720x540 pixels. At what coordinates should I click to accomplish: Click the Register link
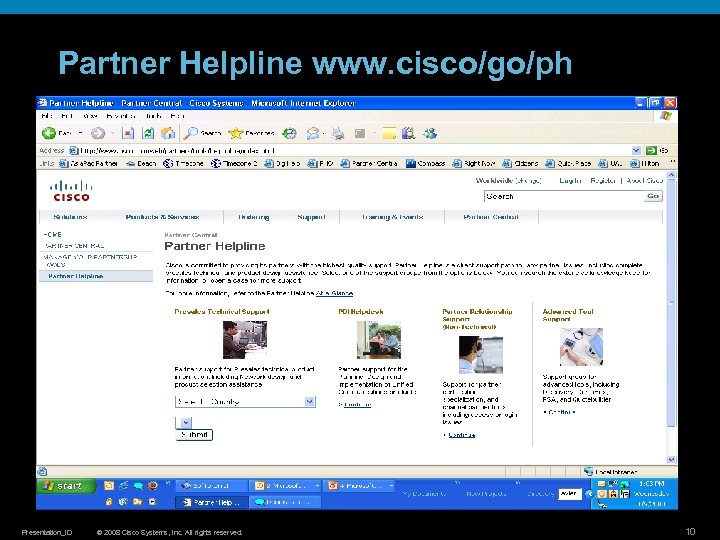pyautogui.click(x=603, y=180)
